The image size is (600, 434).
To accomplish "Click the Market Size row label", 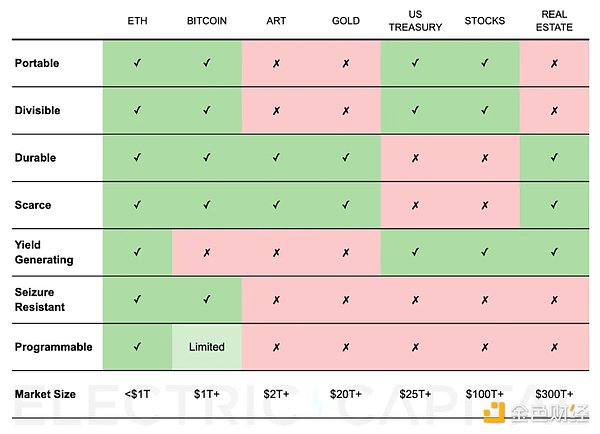I will point(45,394).
